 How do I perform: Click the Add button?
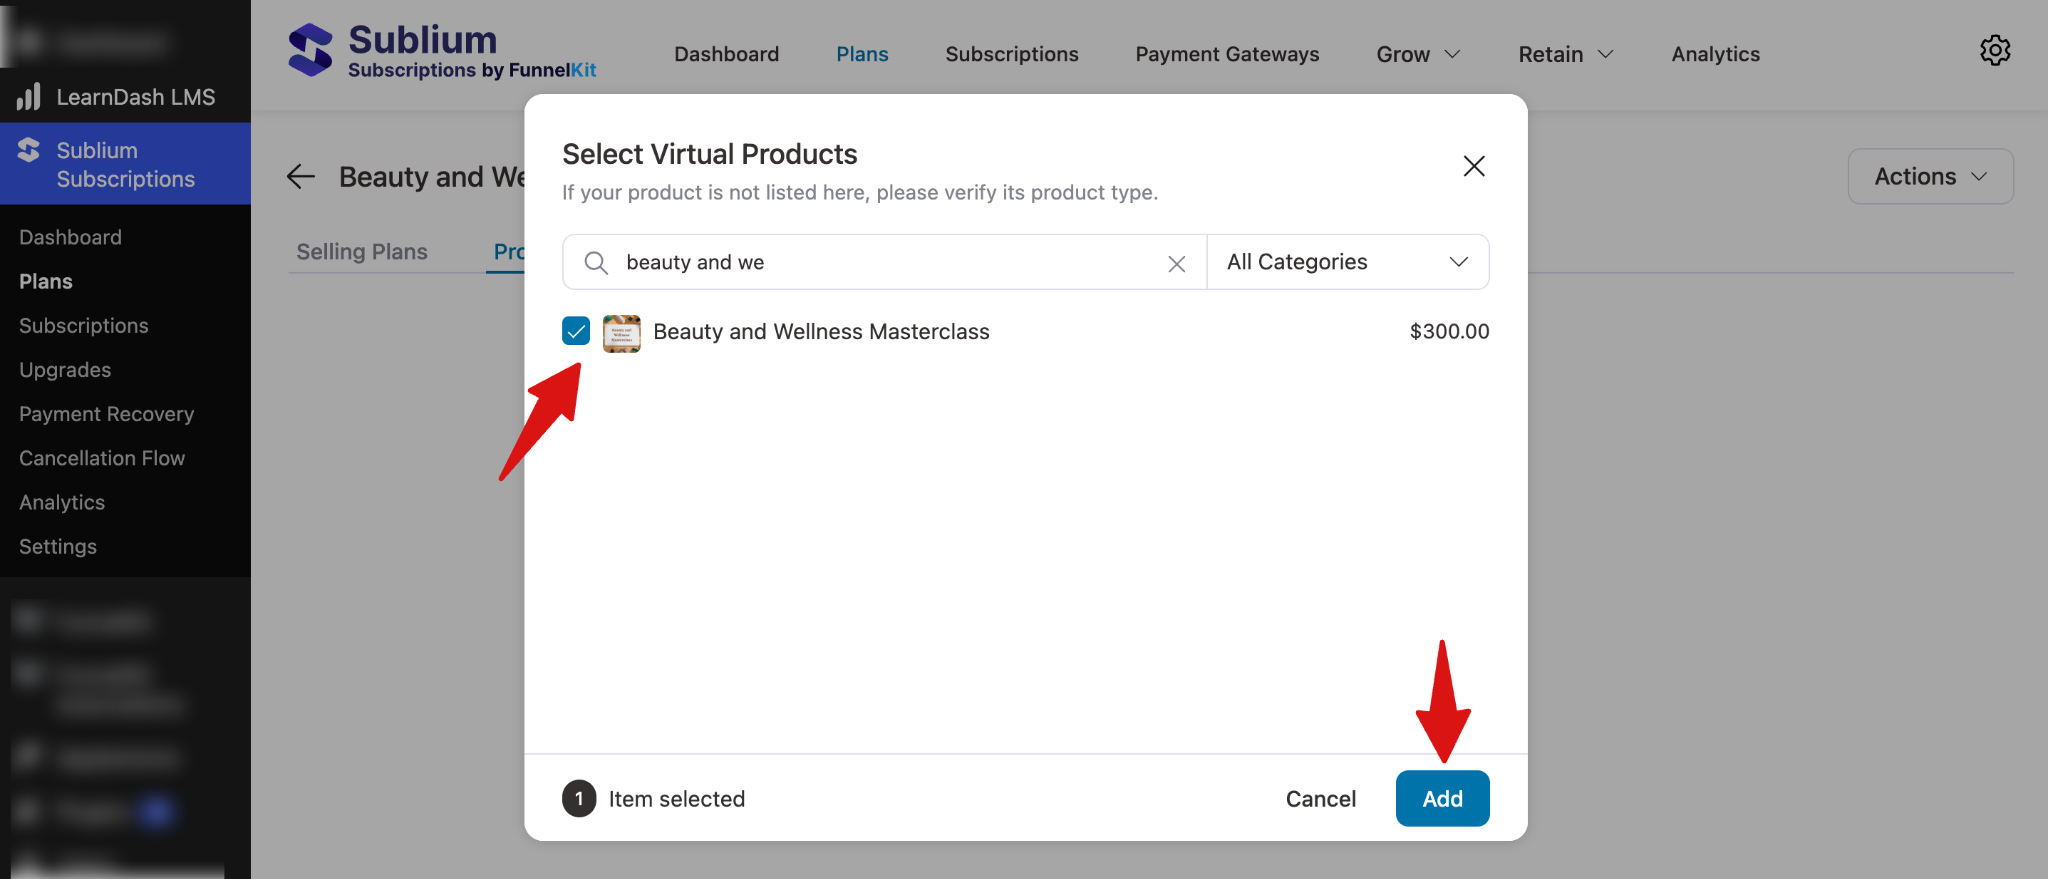pyautogui.click(x=1442, y=799)
